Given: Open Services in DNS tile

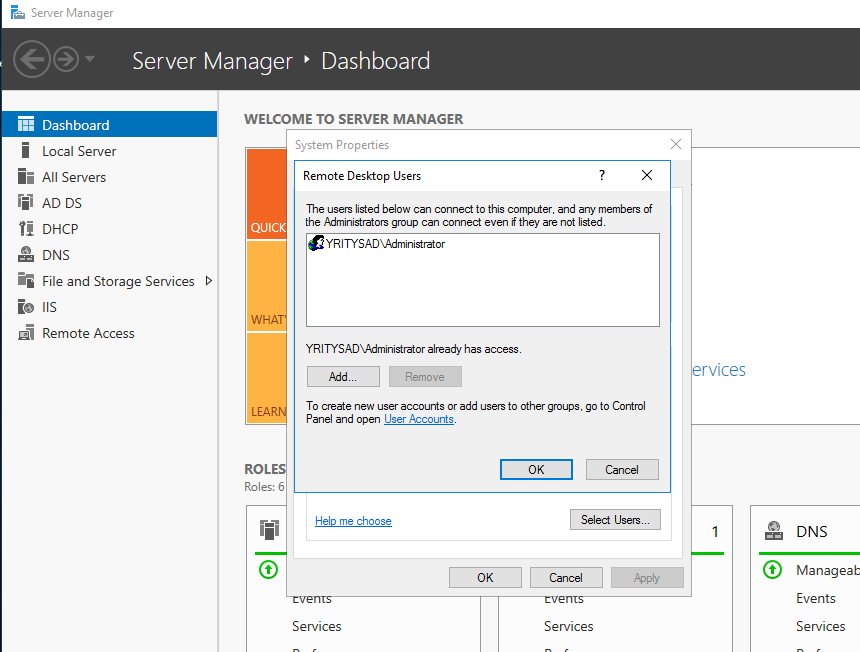Looking at the screenshot, I should point(821,626).
